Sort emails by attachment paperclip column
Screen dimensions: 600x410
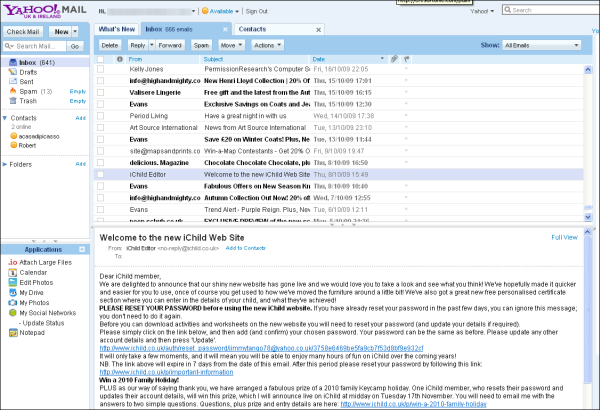394,60
